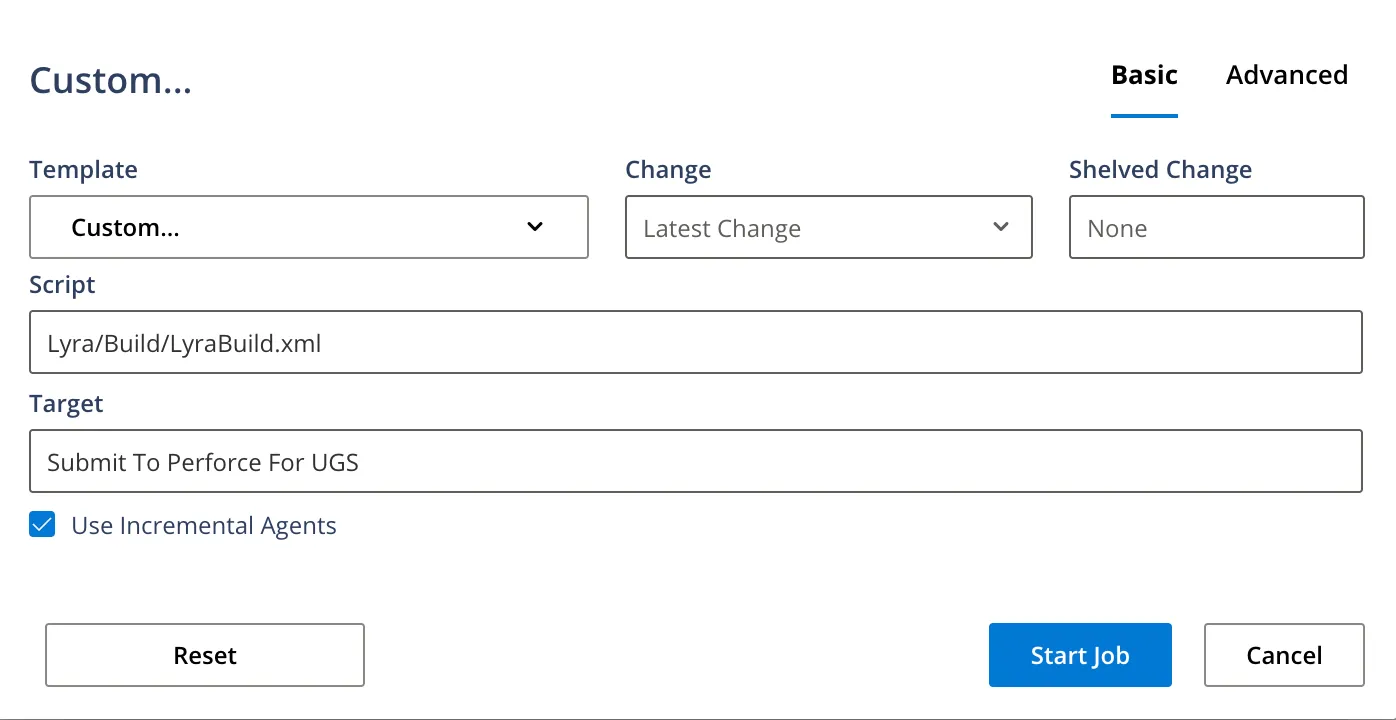
Task: Click the Template field label
Action: pos(83,170)
